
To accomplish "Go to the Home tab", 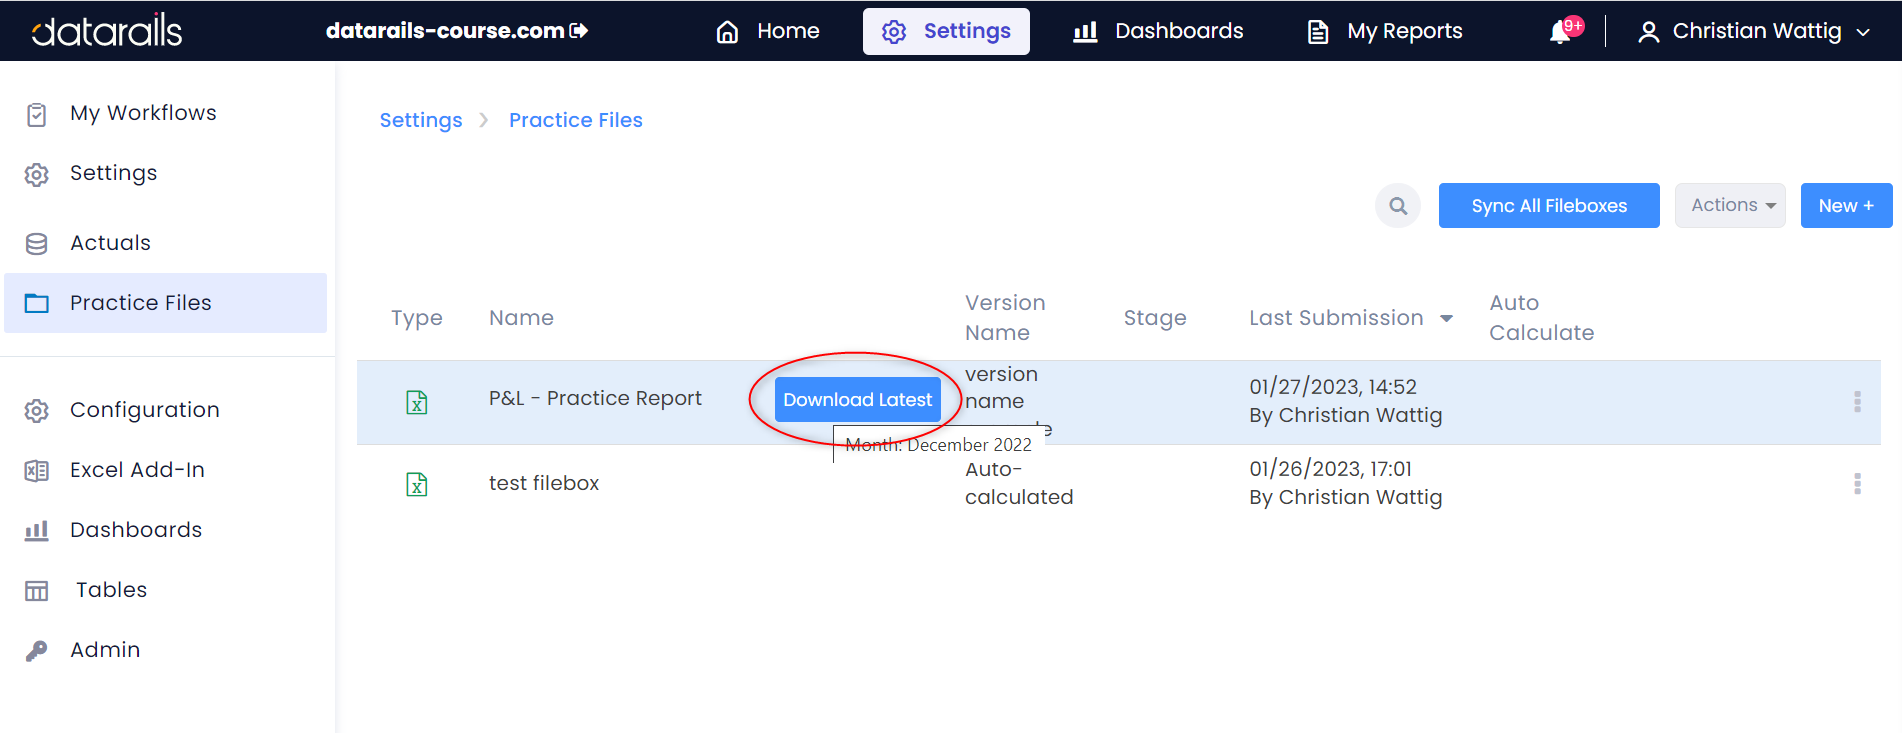I will (x=768, y=31).
